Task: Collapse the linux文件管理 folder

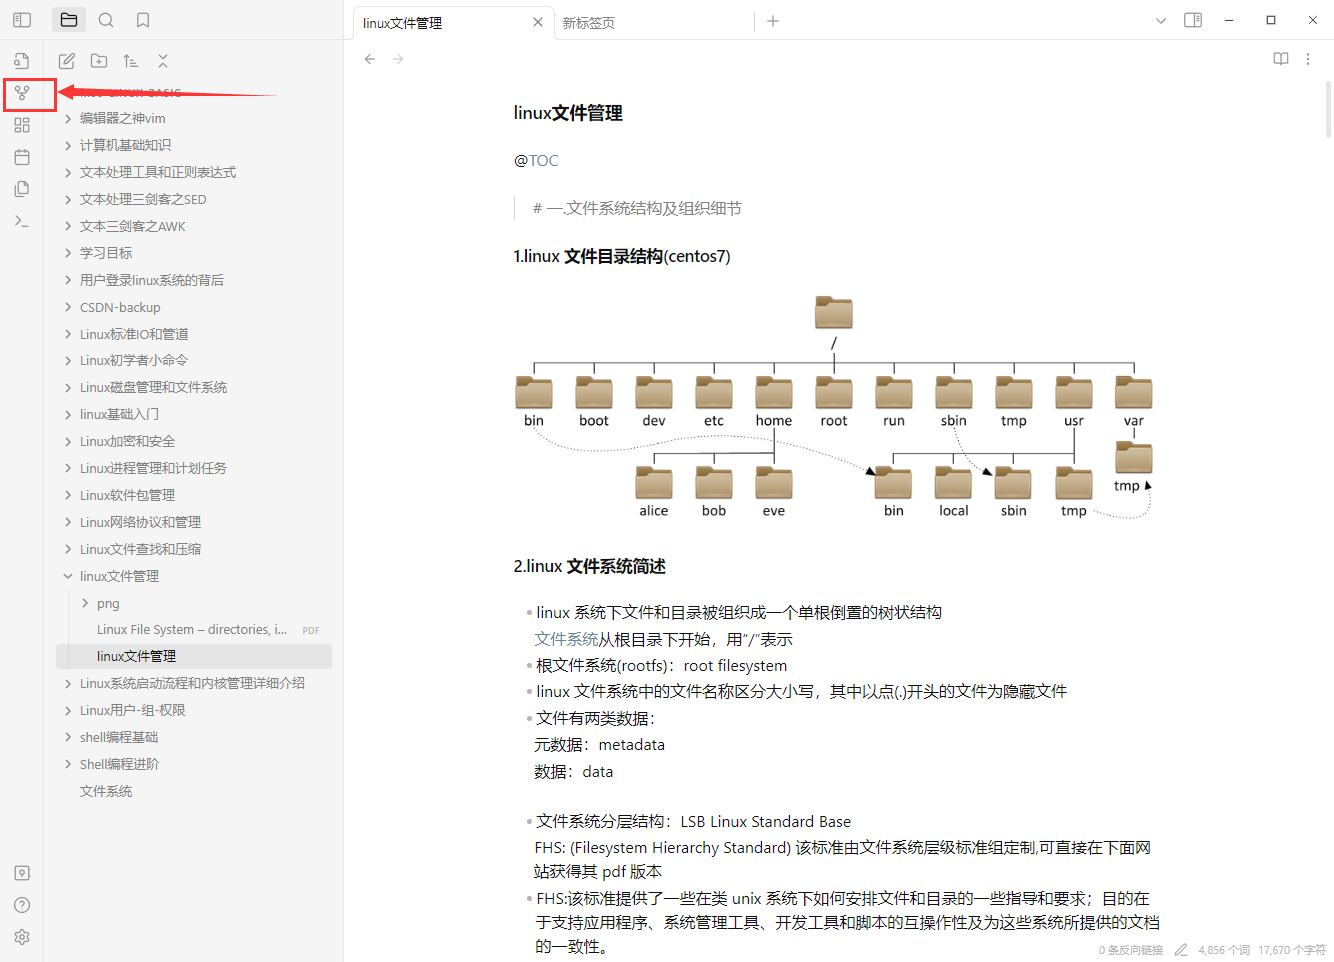Action: coord(68,576)
